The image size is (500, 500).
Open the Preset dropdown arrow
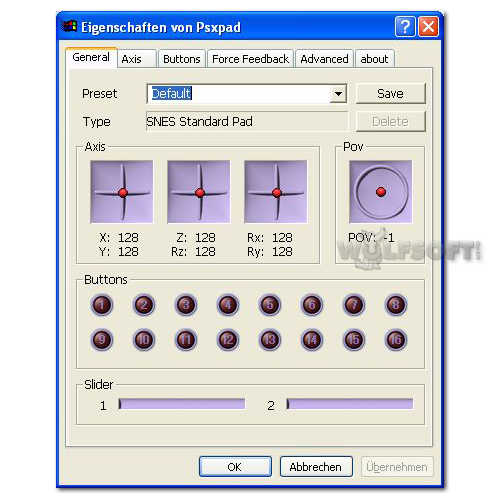[338, 94]
